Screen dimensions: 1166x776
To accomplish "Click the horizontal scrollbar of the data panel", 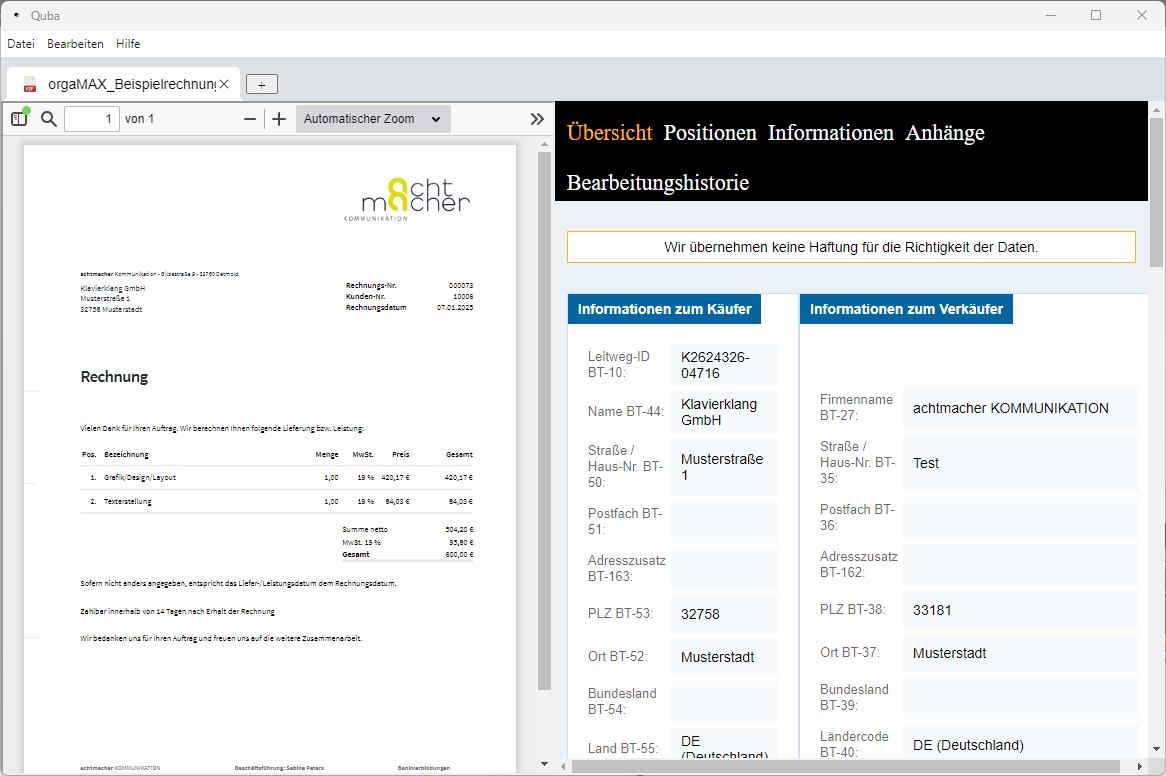I will point(850,766).
